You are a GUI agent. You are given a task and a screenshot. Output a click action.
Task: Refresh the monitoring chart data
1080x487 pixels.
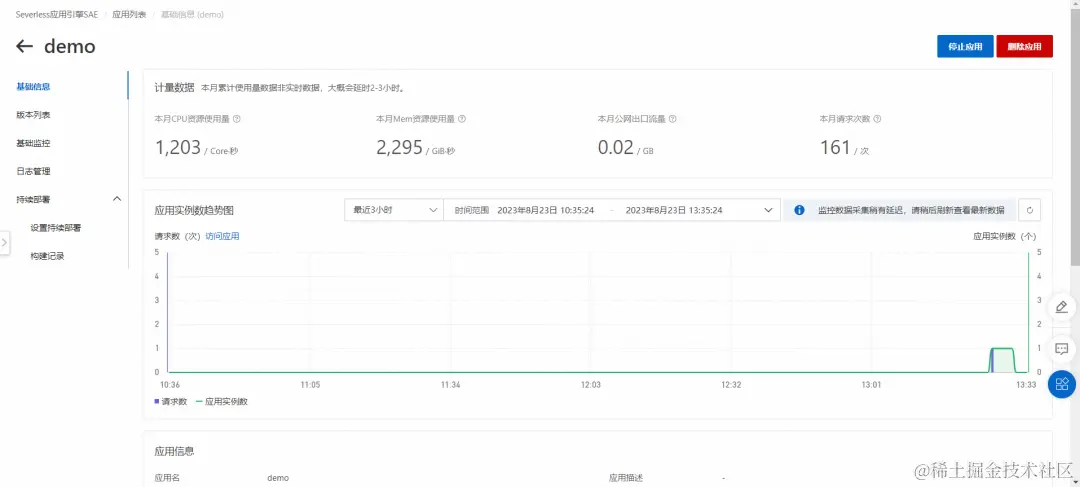(1030, 210)
